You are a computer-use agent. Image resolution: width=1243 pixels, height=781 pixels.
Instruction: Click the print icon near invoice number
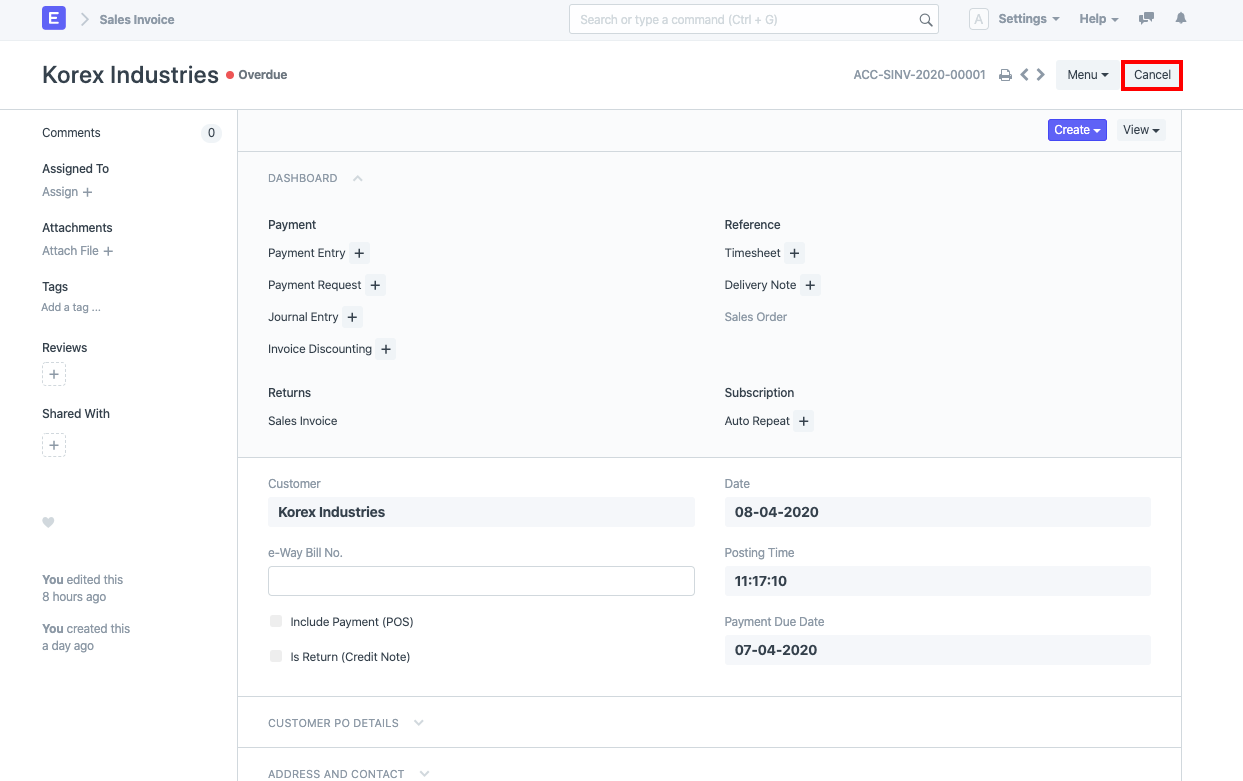coord(1005,75)
